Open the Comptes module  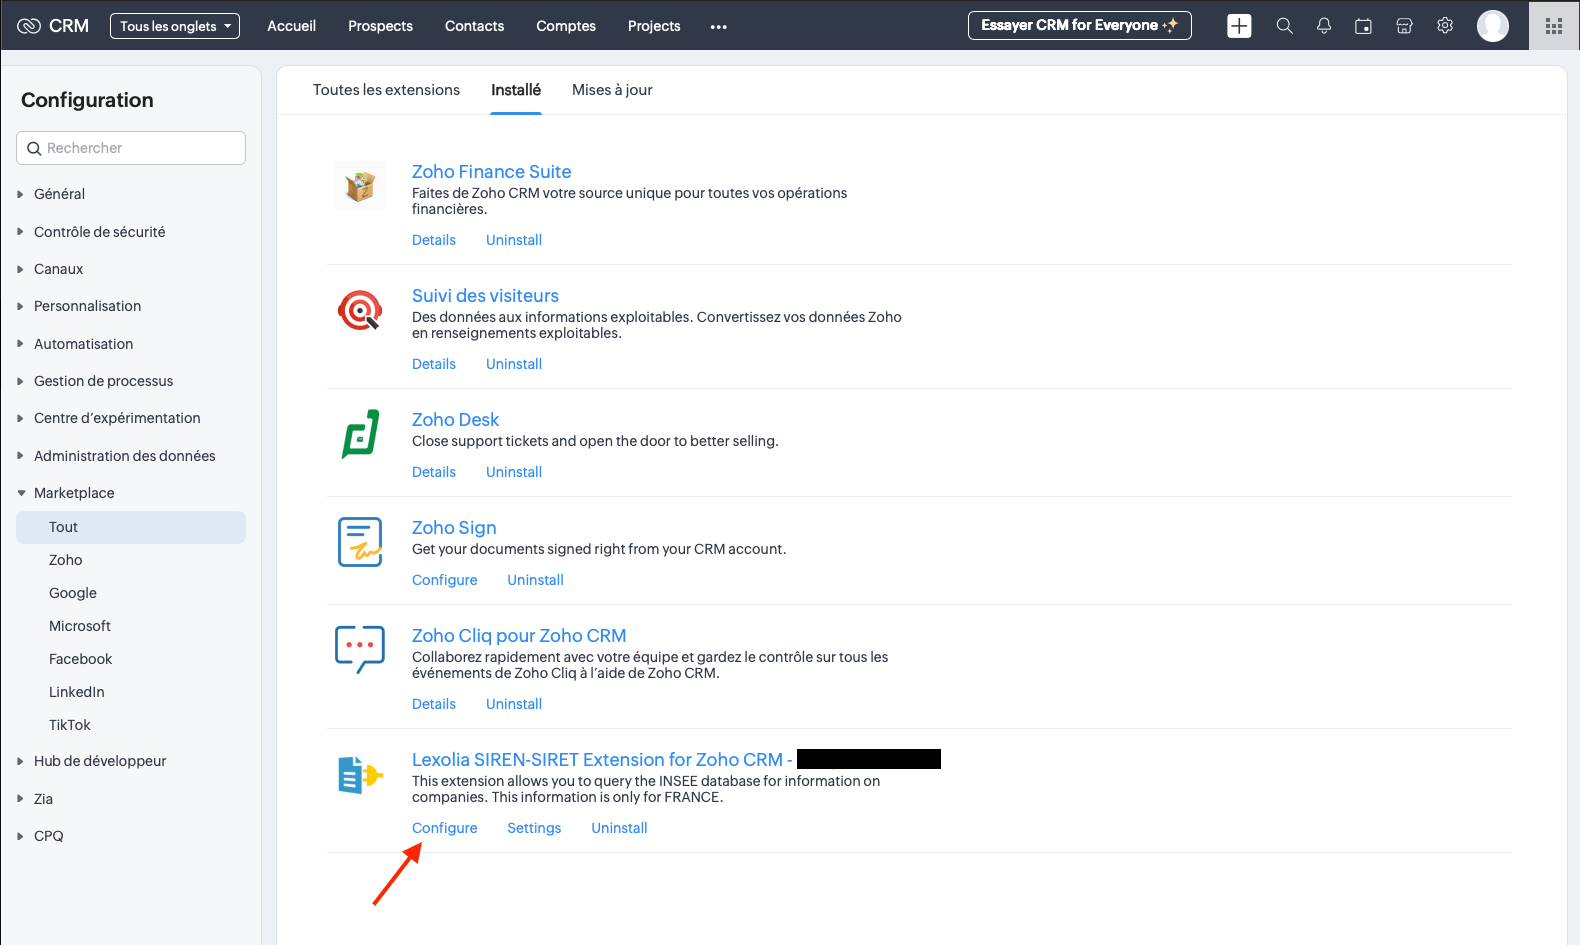point(566,26)
